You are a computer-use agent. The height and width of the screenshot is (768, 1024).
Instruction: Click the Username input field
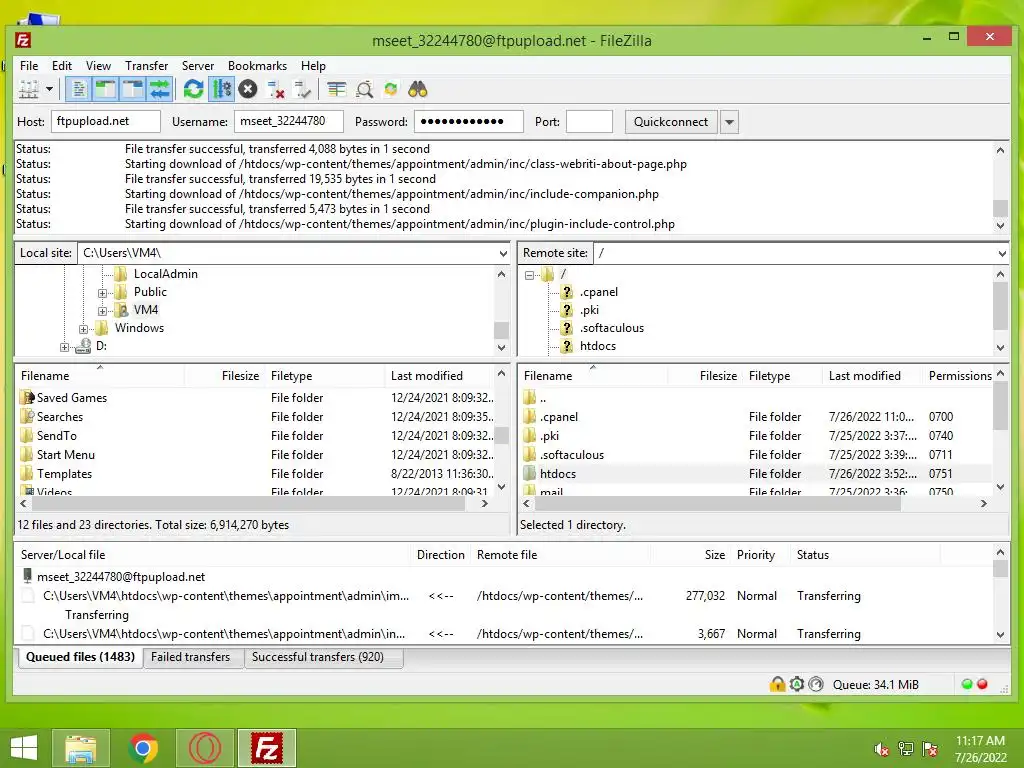[289, 121]
